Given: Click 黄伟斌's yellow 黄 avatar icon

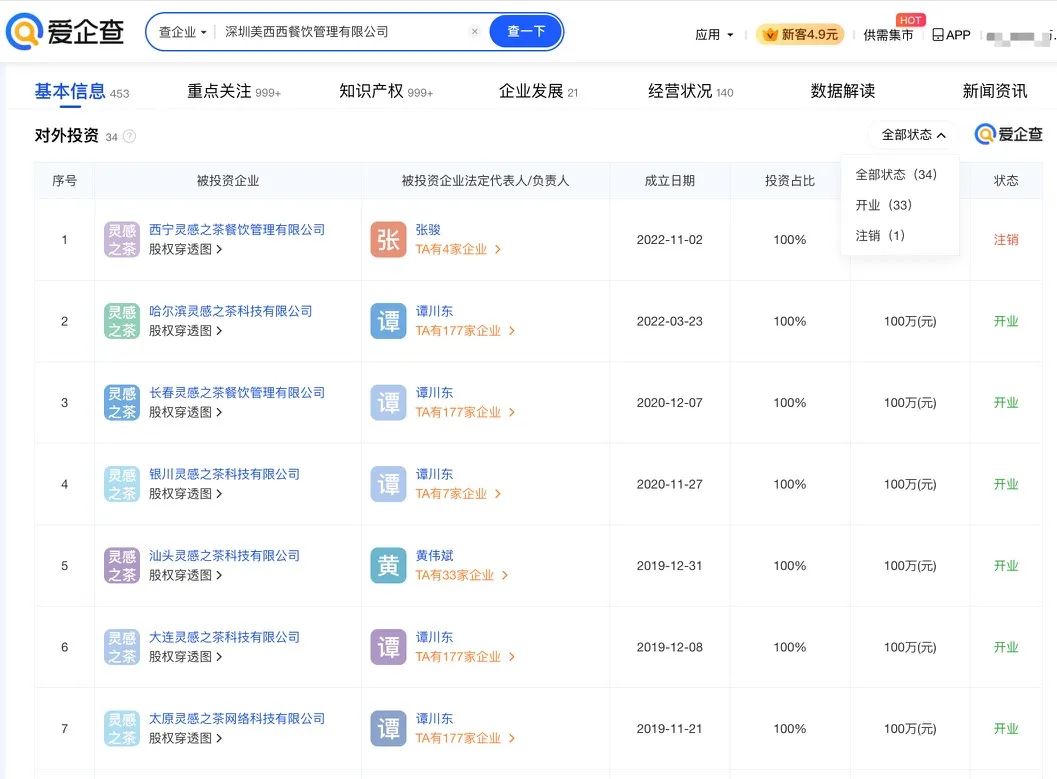Looking at the screenshot, I should click(x=387, y=565).
